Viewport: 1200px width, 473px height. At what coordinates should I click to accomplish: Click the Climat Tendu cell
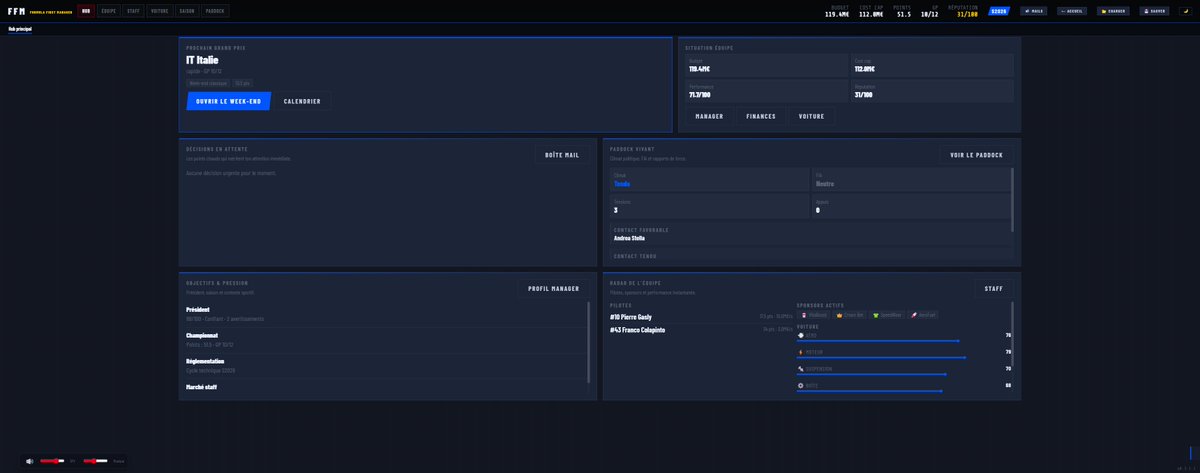coord(709,180)
